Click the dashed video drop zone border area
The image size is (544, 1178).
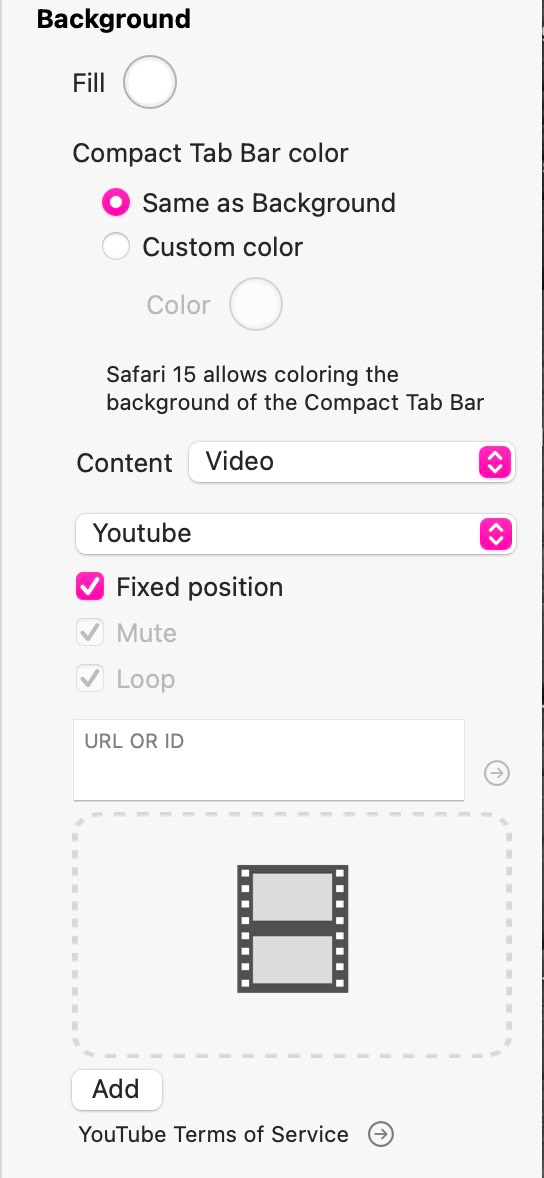pyautogui.click(x=292, y=935)
